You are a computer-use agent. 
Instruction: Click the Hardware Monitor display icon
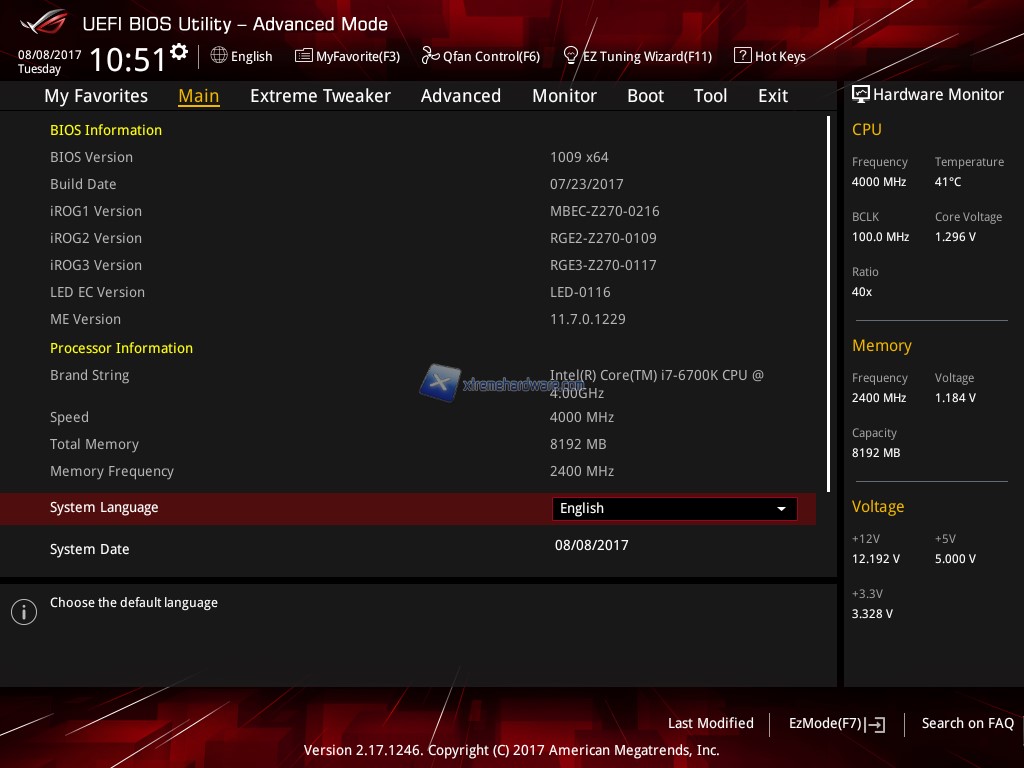tap(860, 94)
